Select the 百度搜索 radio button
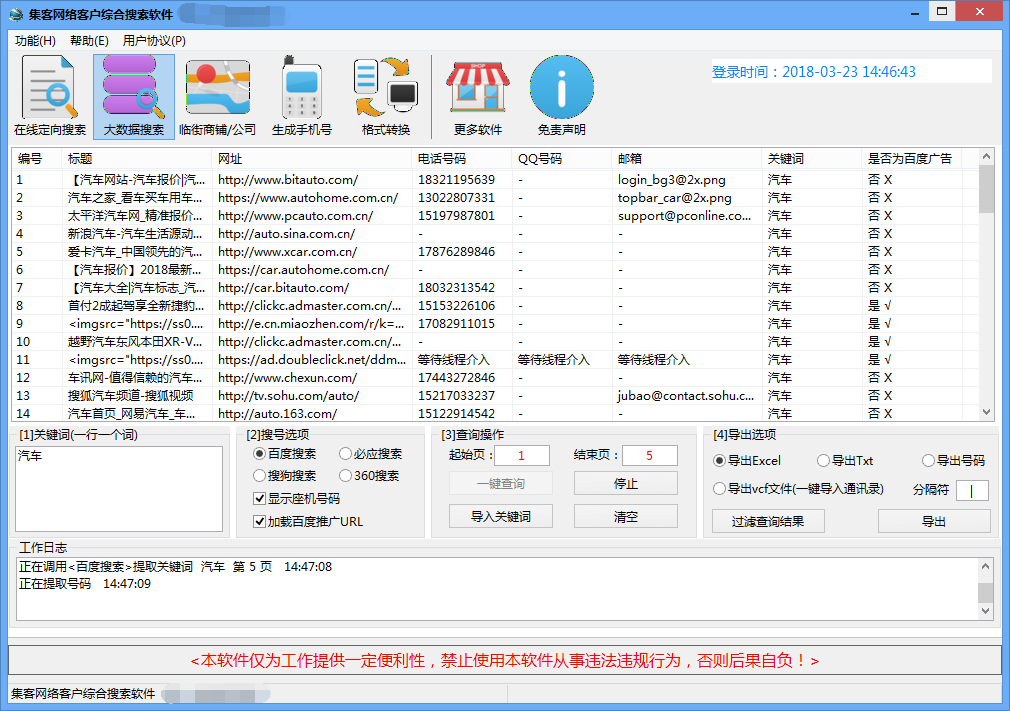Viewport: 1010px width, 711px height. click(285, 454)
